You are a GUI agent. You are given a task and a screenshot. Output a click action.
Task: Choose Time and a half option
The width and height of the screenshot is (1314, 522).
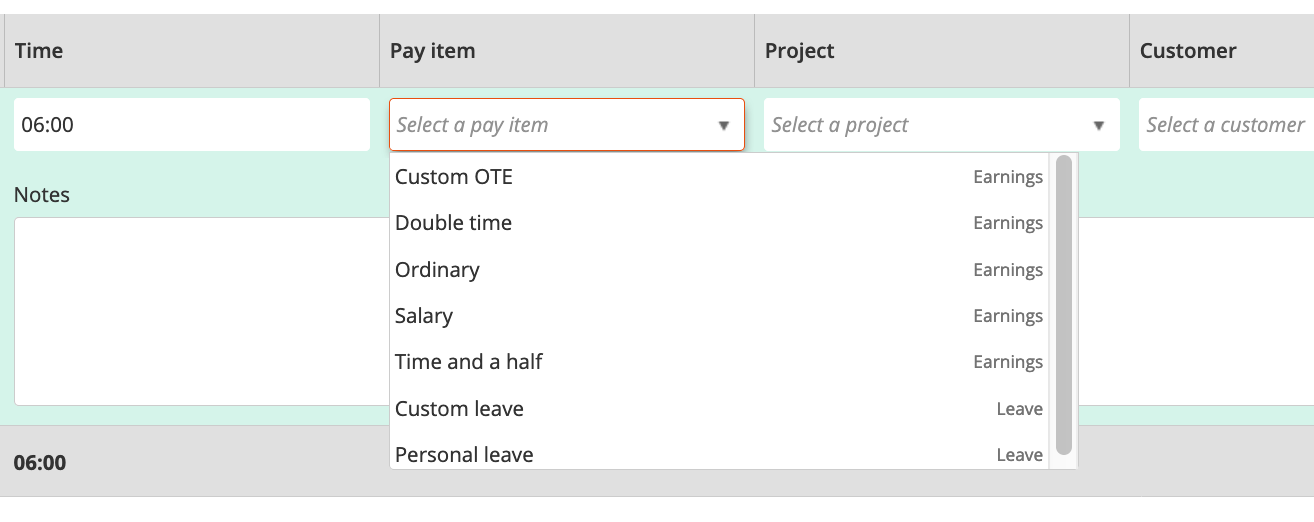click(x=719, y=362)
